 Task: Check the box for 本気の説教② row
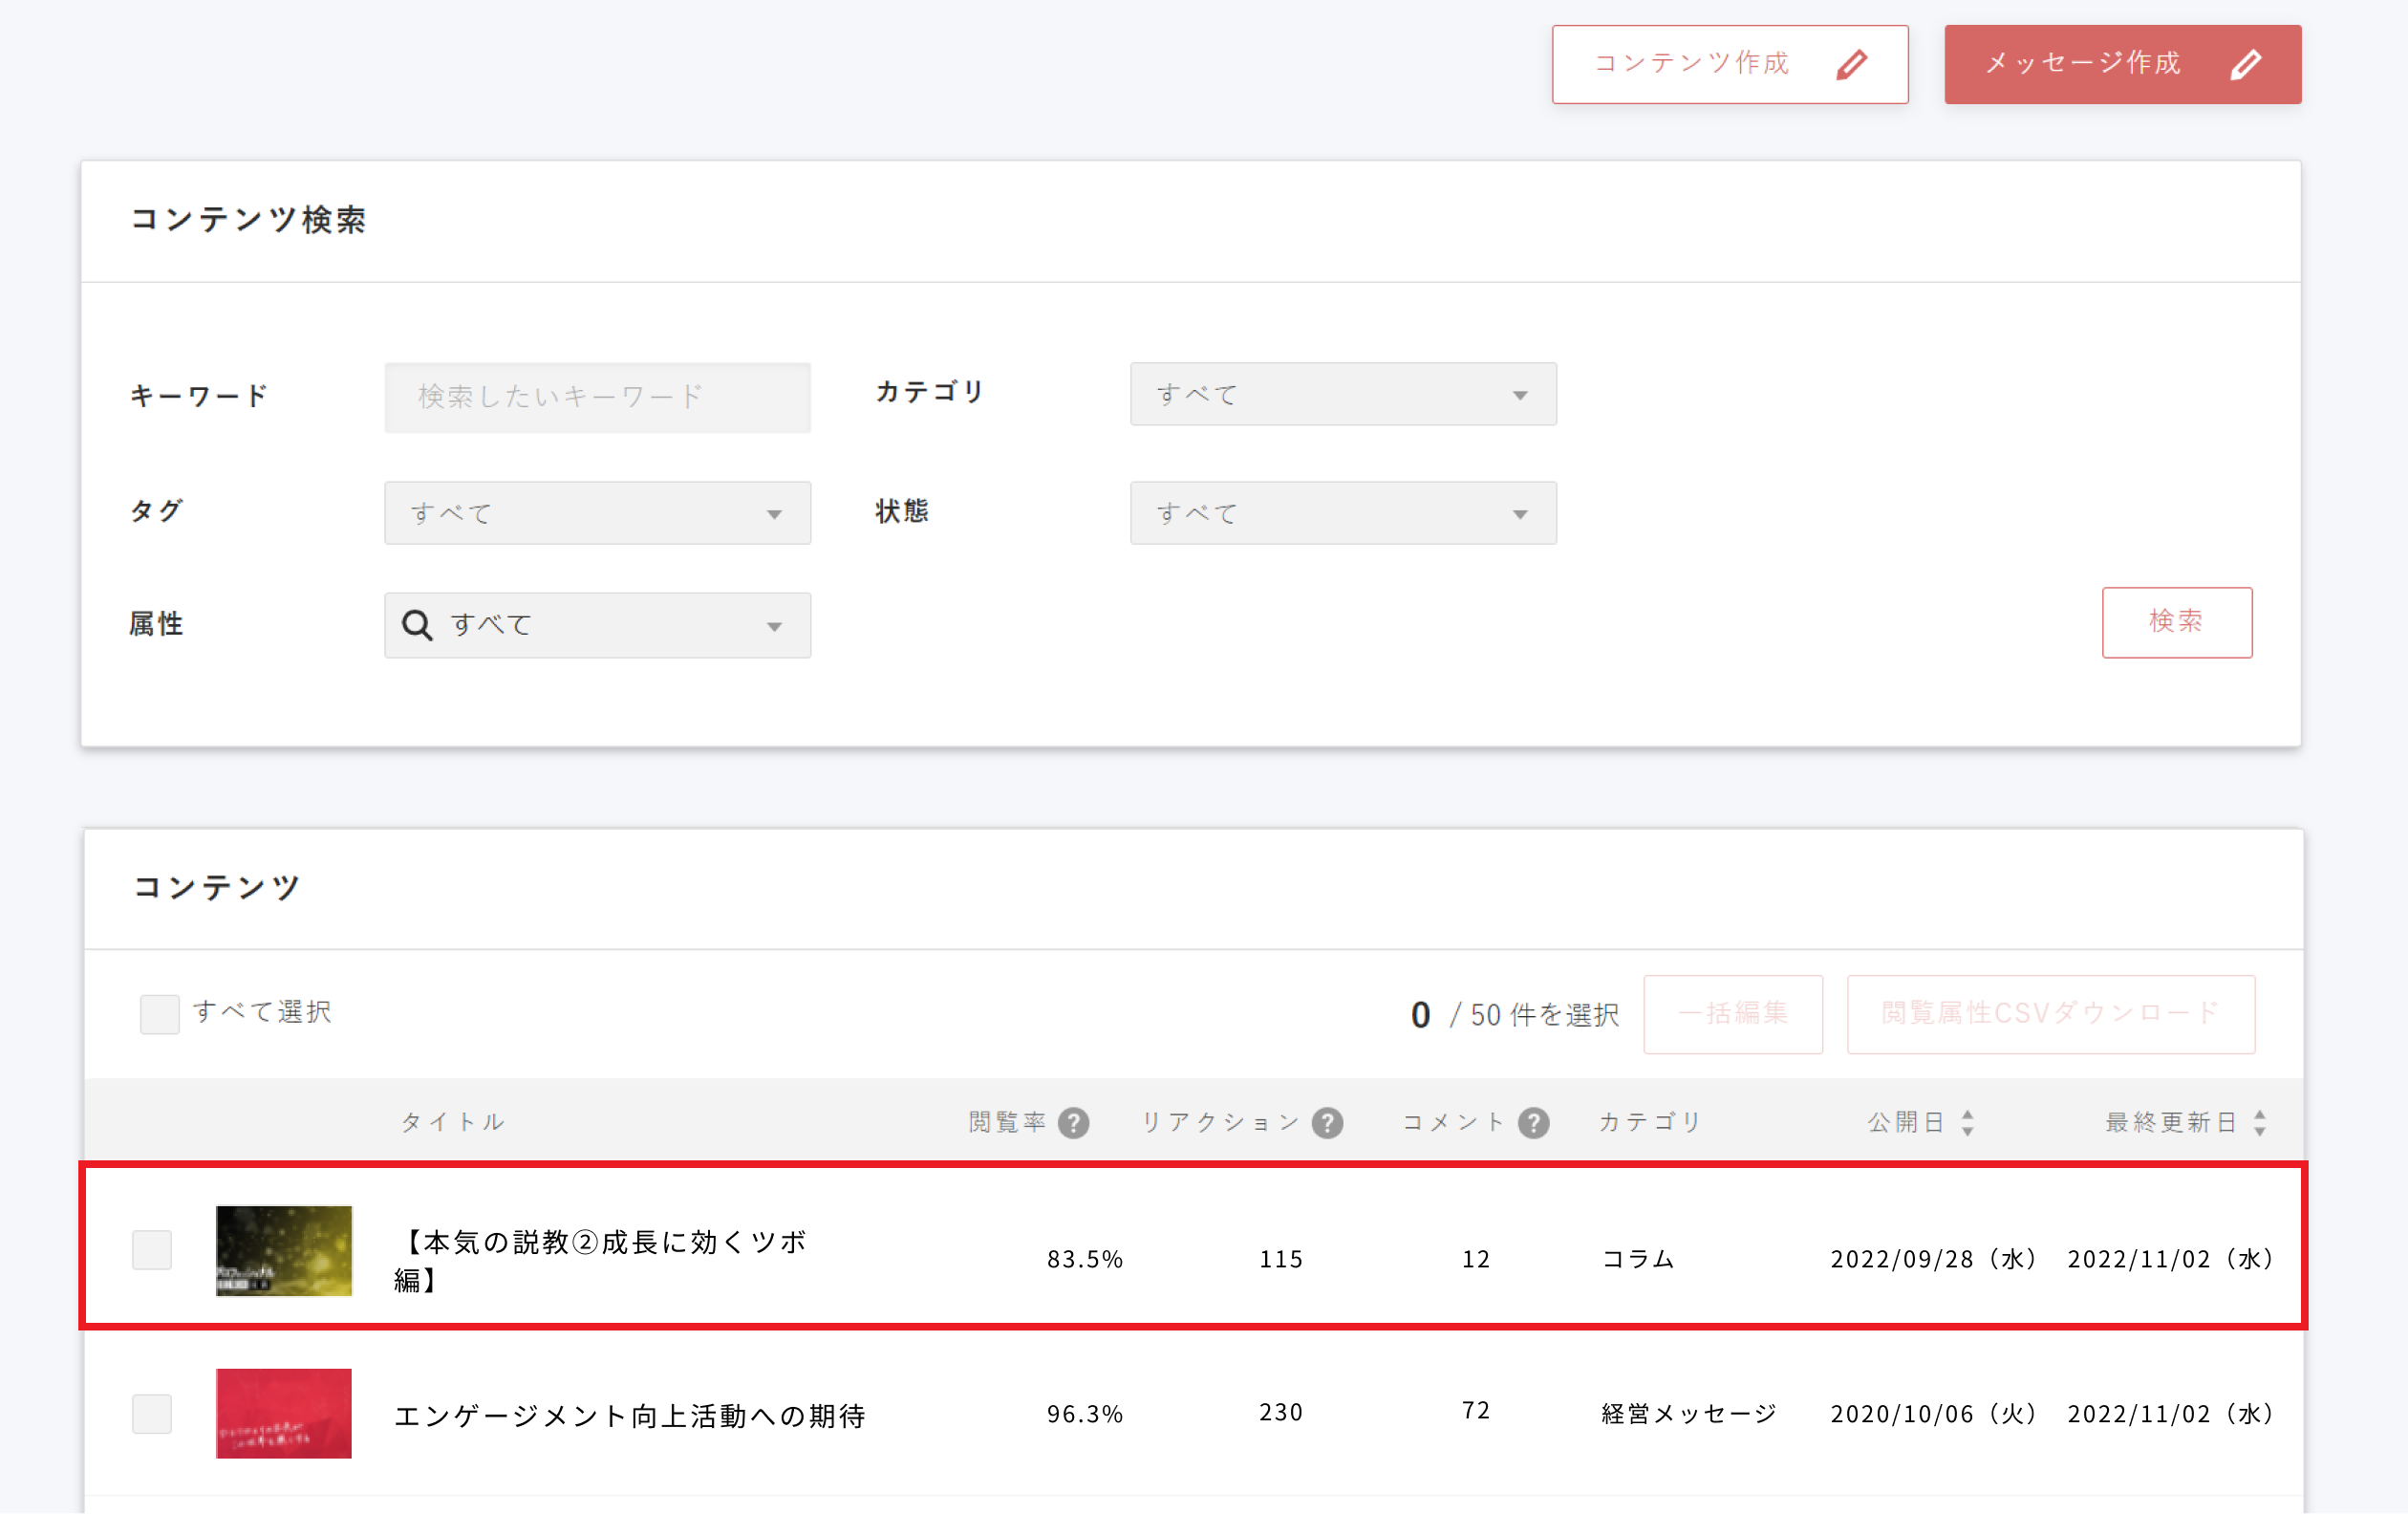click(152, 1250)
